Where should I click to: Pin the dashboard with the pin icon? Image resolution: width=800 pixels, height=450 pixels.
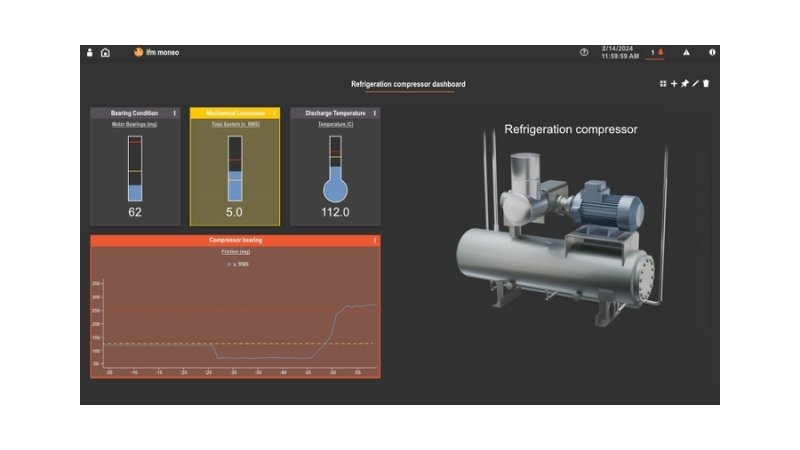coord(685,83)
